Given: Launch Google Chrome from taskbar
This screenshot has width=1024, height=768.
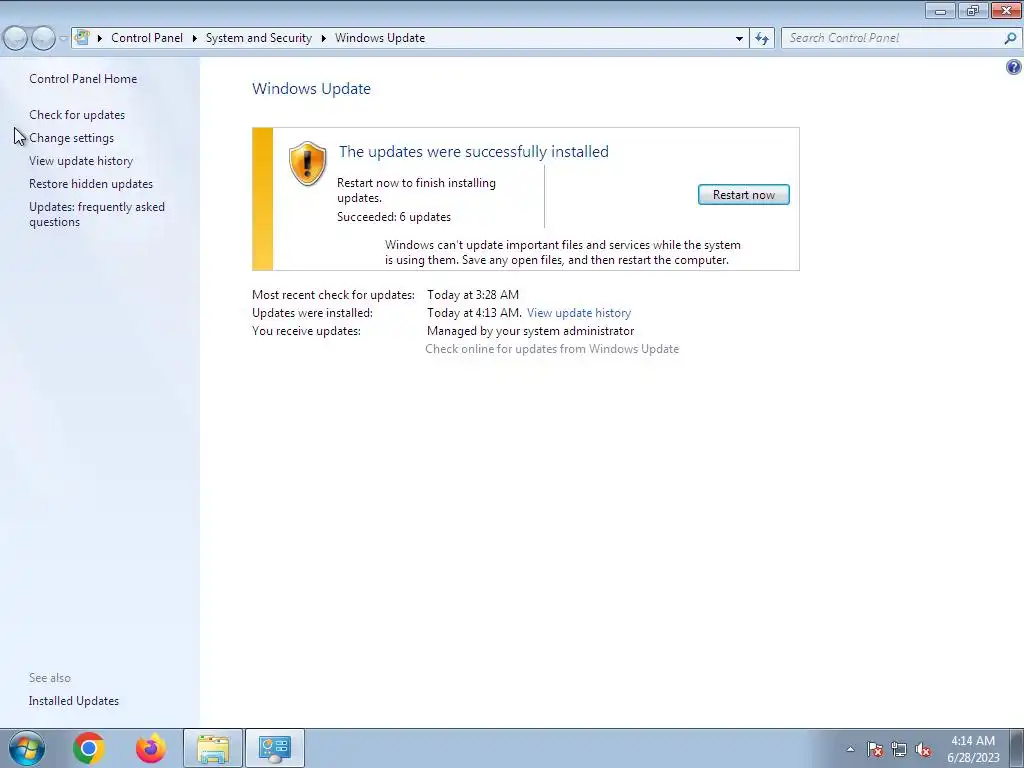Looking at the screenshot, I should 89,748.
